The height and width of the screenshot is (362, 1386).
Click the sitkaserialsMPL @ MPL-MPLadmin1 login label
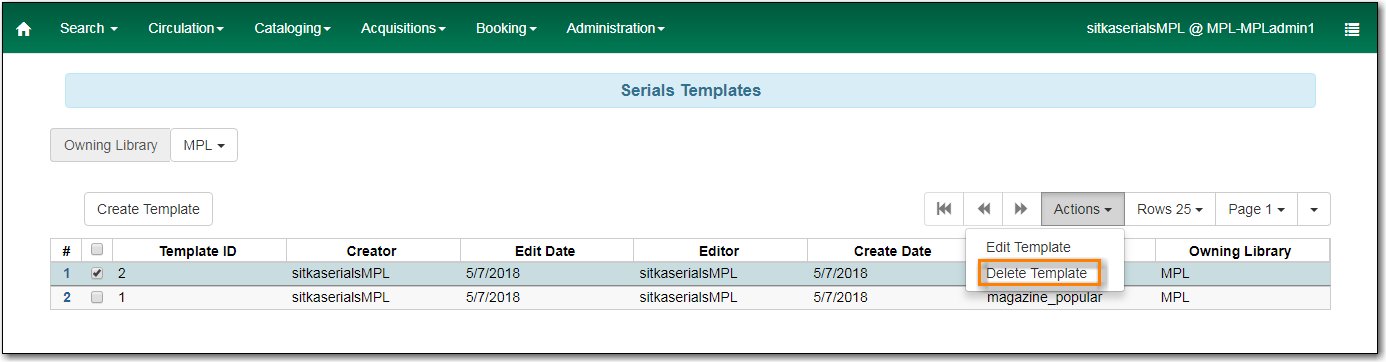tap(1200, 29)
